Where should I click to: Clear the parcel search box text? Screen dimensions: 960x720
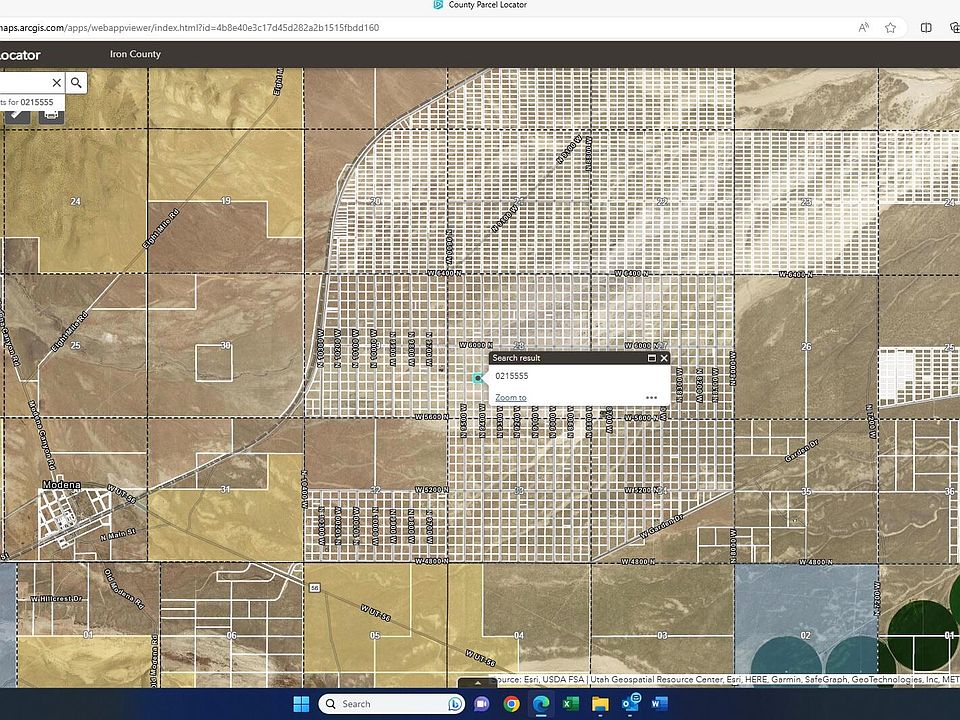coord(56,83)
